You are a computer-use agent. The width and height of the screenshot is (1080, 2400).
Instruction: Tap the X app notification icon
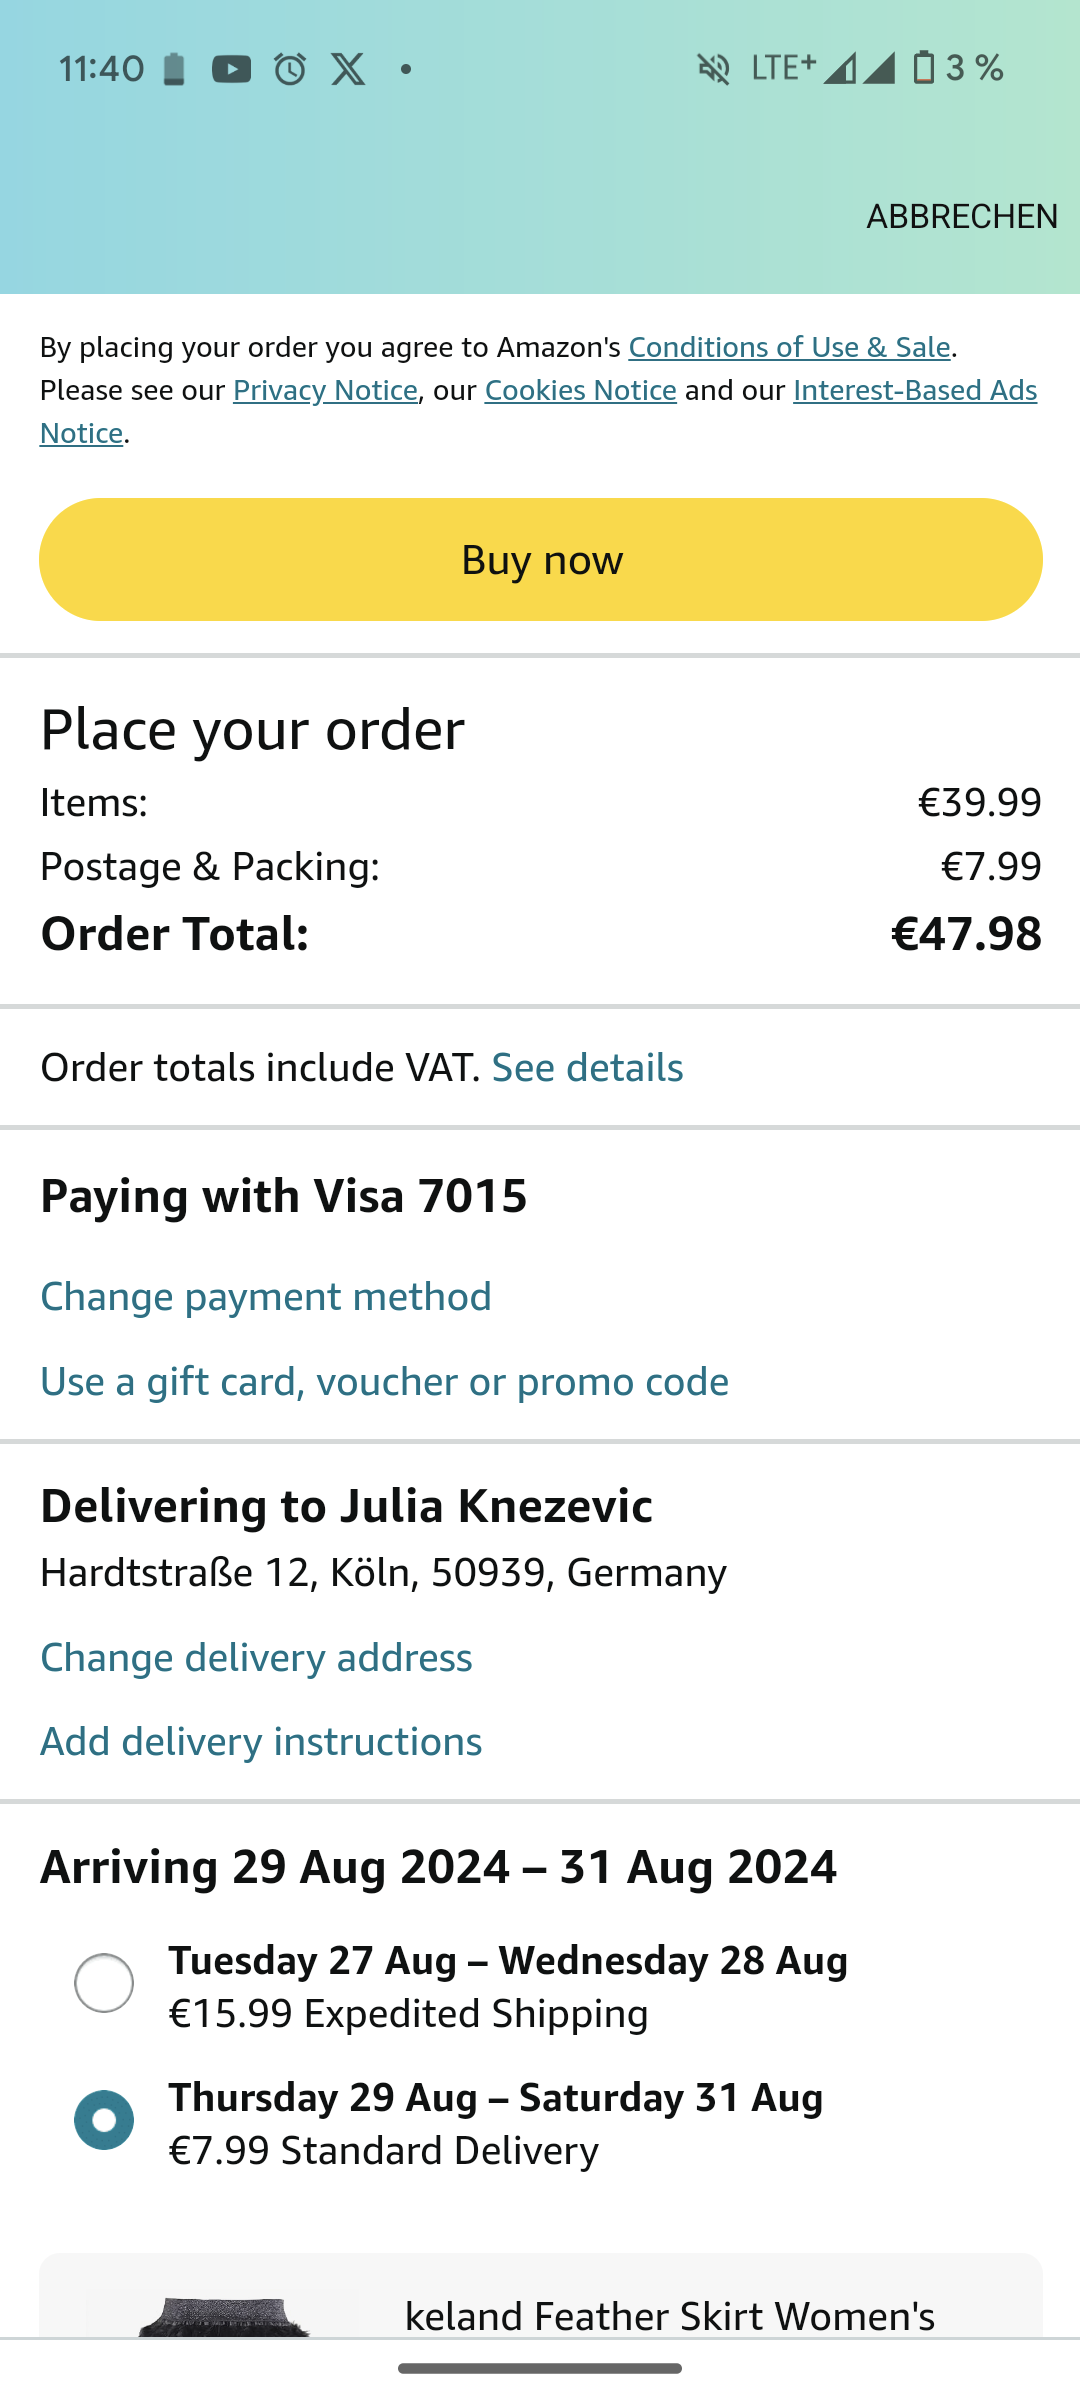tap(348, 69)
